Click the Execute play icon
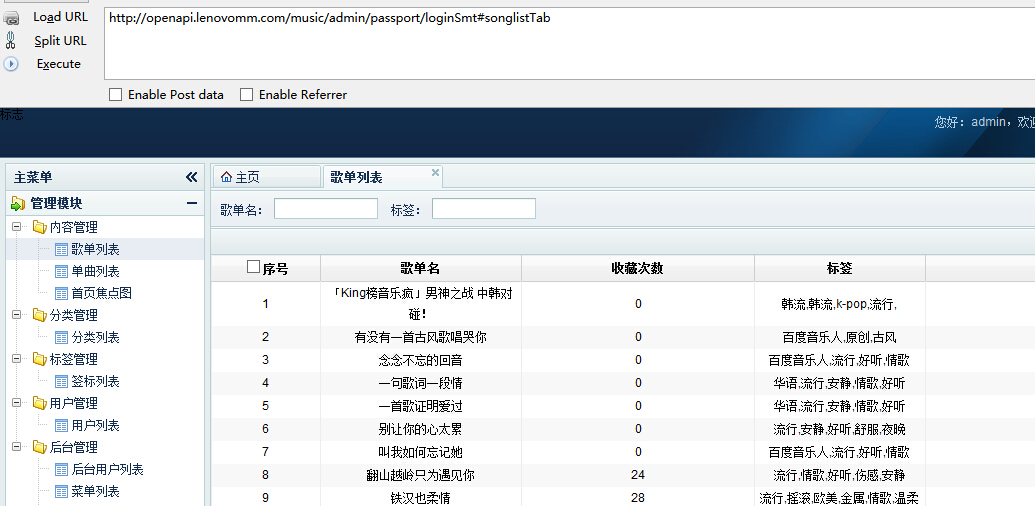The image size is (1035, 506). point(11,64)
